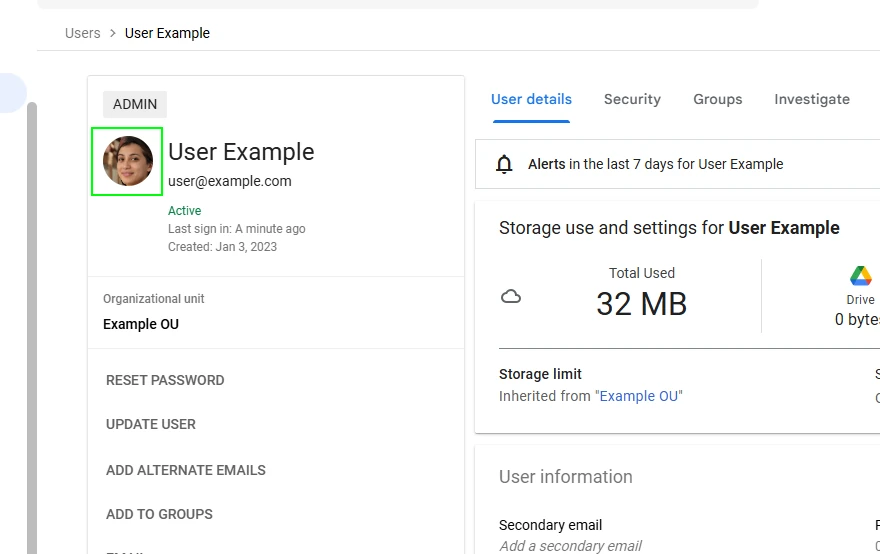Click the Example OU organizational unit
This screenshot has height=554, width=880.
coord(141,324)
